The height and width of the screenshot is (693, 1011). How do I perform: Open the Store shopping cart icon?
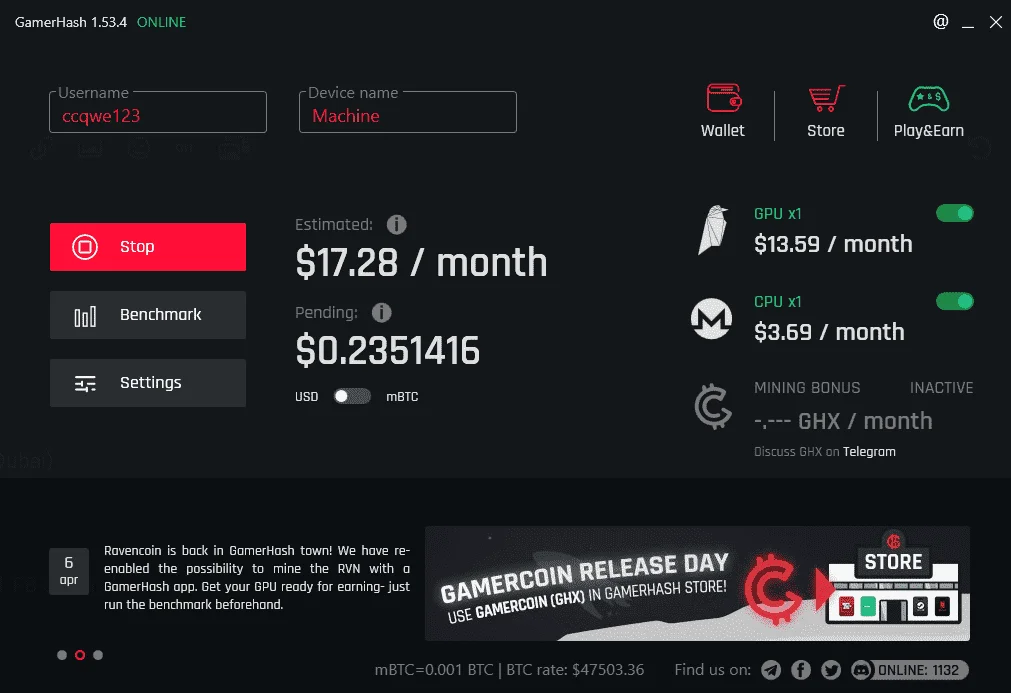(x=826, y=98)
